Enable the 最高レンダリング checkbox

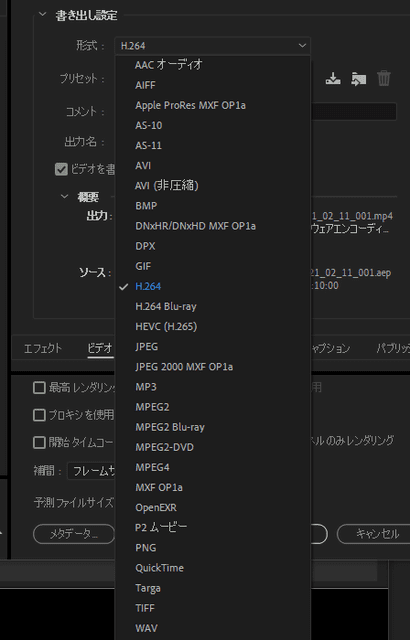coord(39,387)
